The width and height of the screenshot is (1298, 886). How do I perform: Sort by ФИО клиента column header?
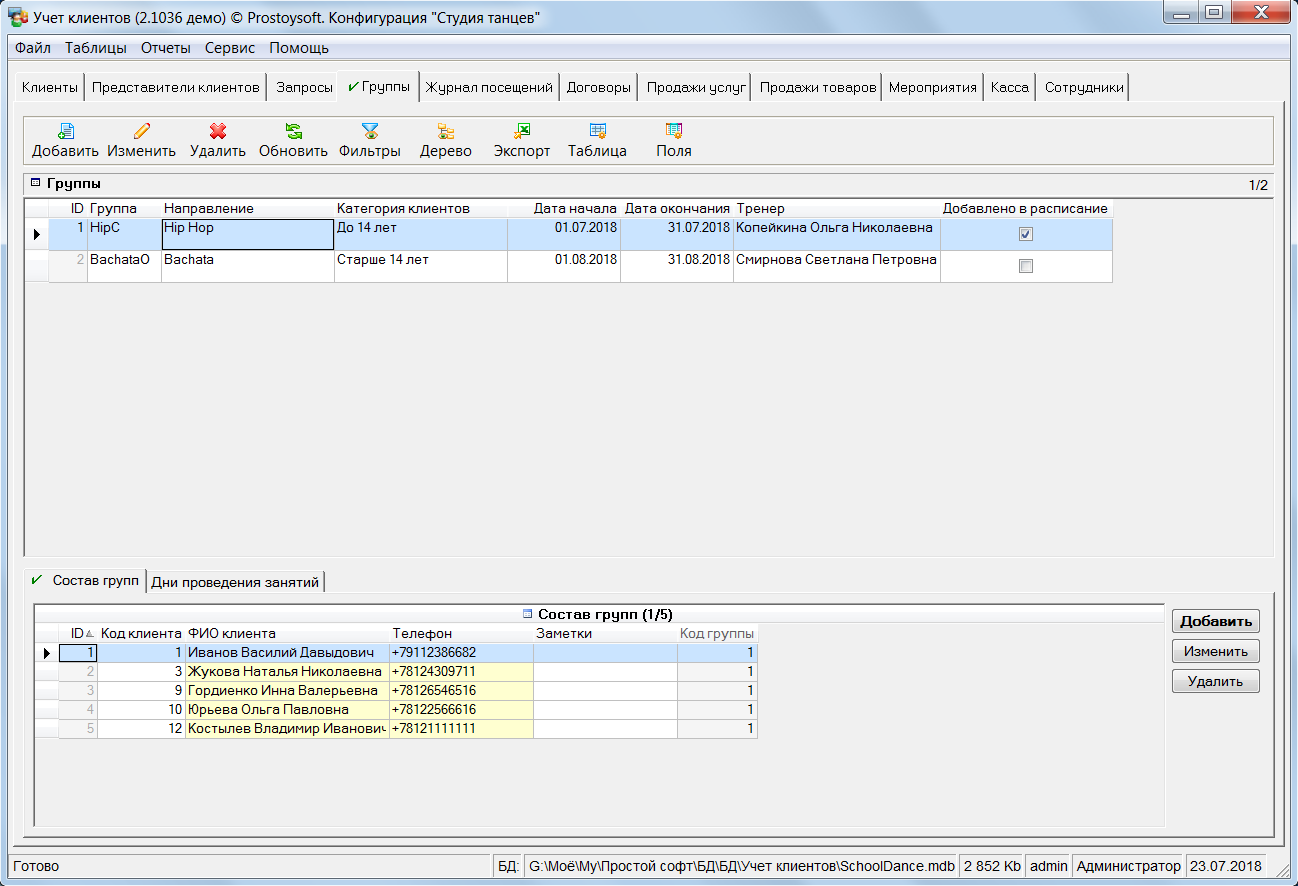pyautogui.click(x=288, y=633)
